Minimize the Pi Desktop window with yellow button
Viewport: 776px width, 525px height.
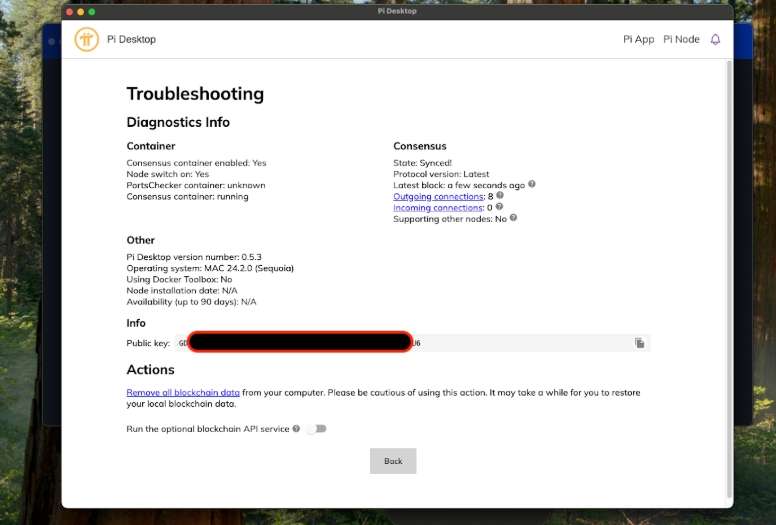80,11
